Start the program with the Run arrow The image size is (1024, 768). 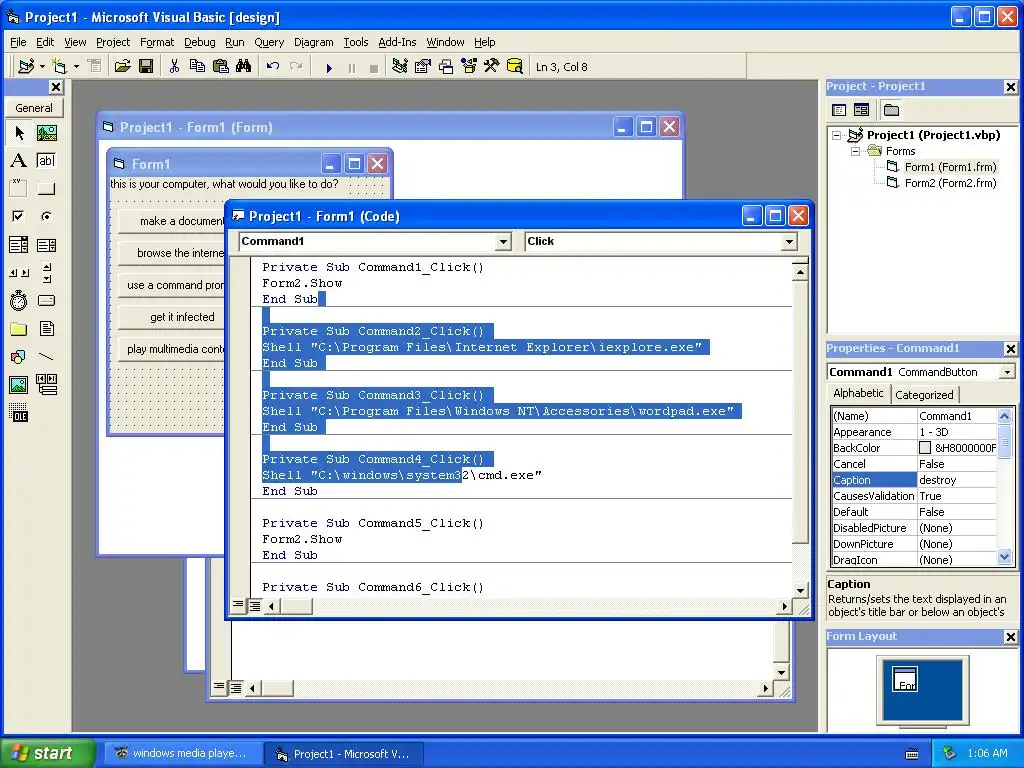(329, 67)
